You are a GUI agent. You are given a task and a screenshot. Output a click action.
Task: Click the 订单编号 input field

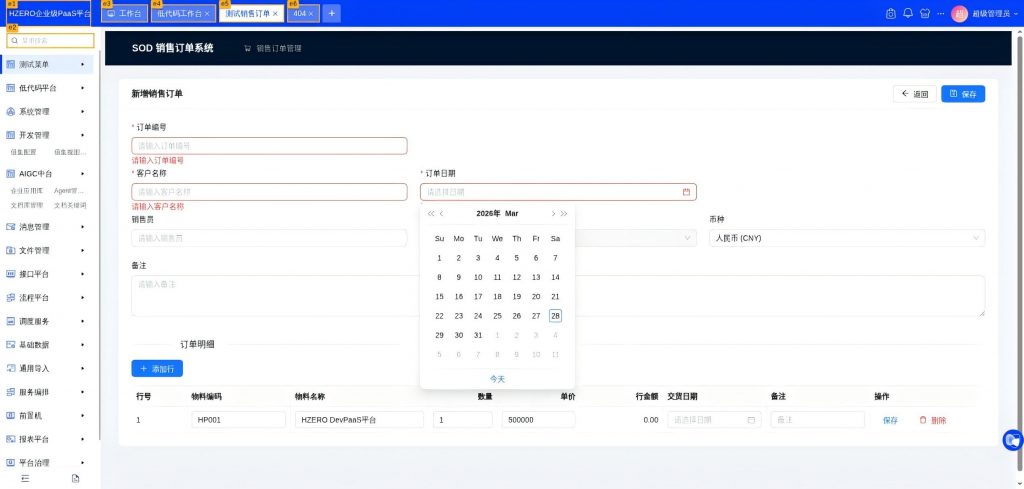[x=269, y=146]
